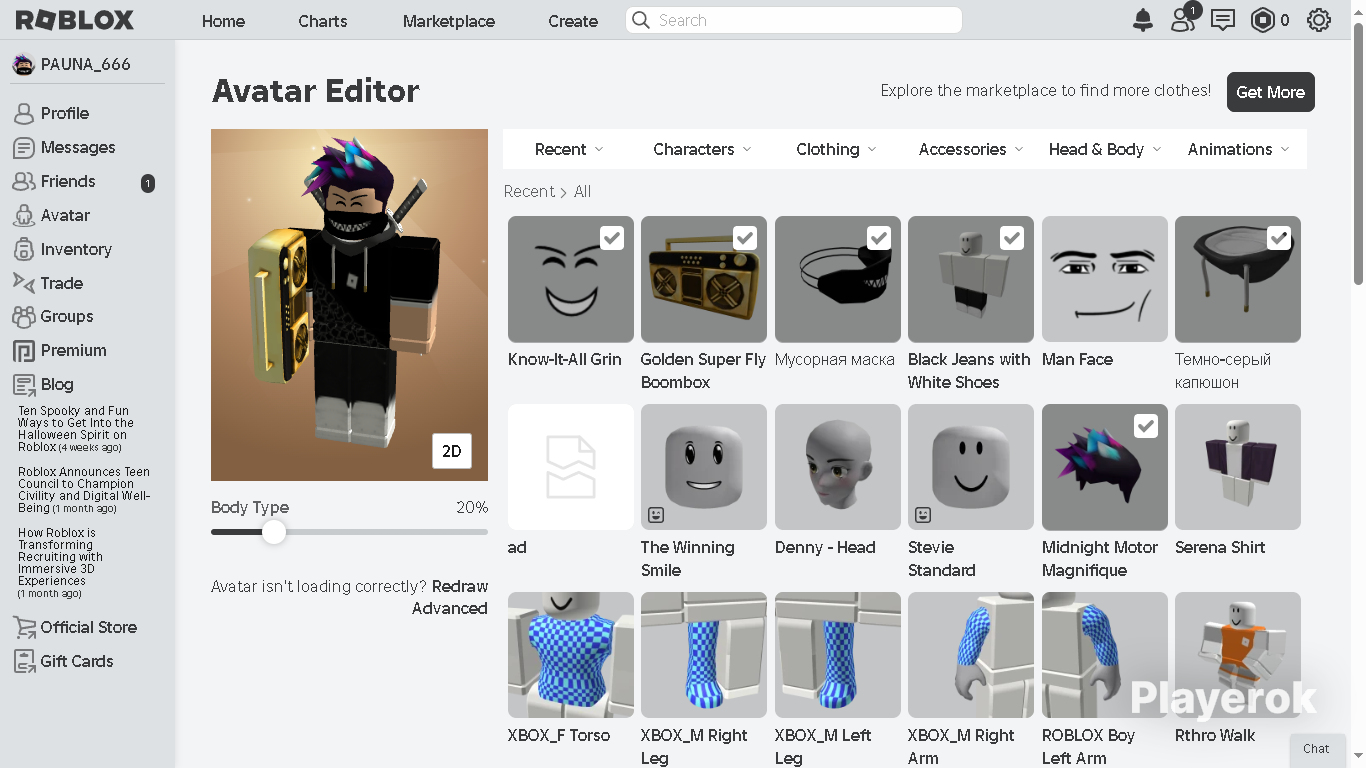Image resolution: width=1366 pixels, height=768 pixels.
Task: Expand the Head & Body dropdown
Action: click(x=1105, y=149)
